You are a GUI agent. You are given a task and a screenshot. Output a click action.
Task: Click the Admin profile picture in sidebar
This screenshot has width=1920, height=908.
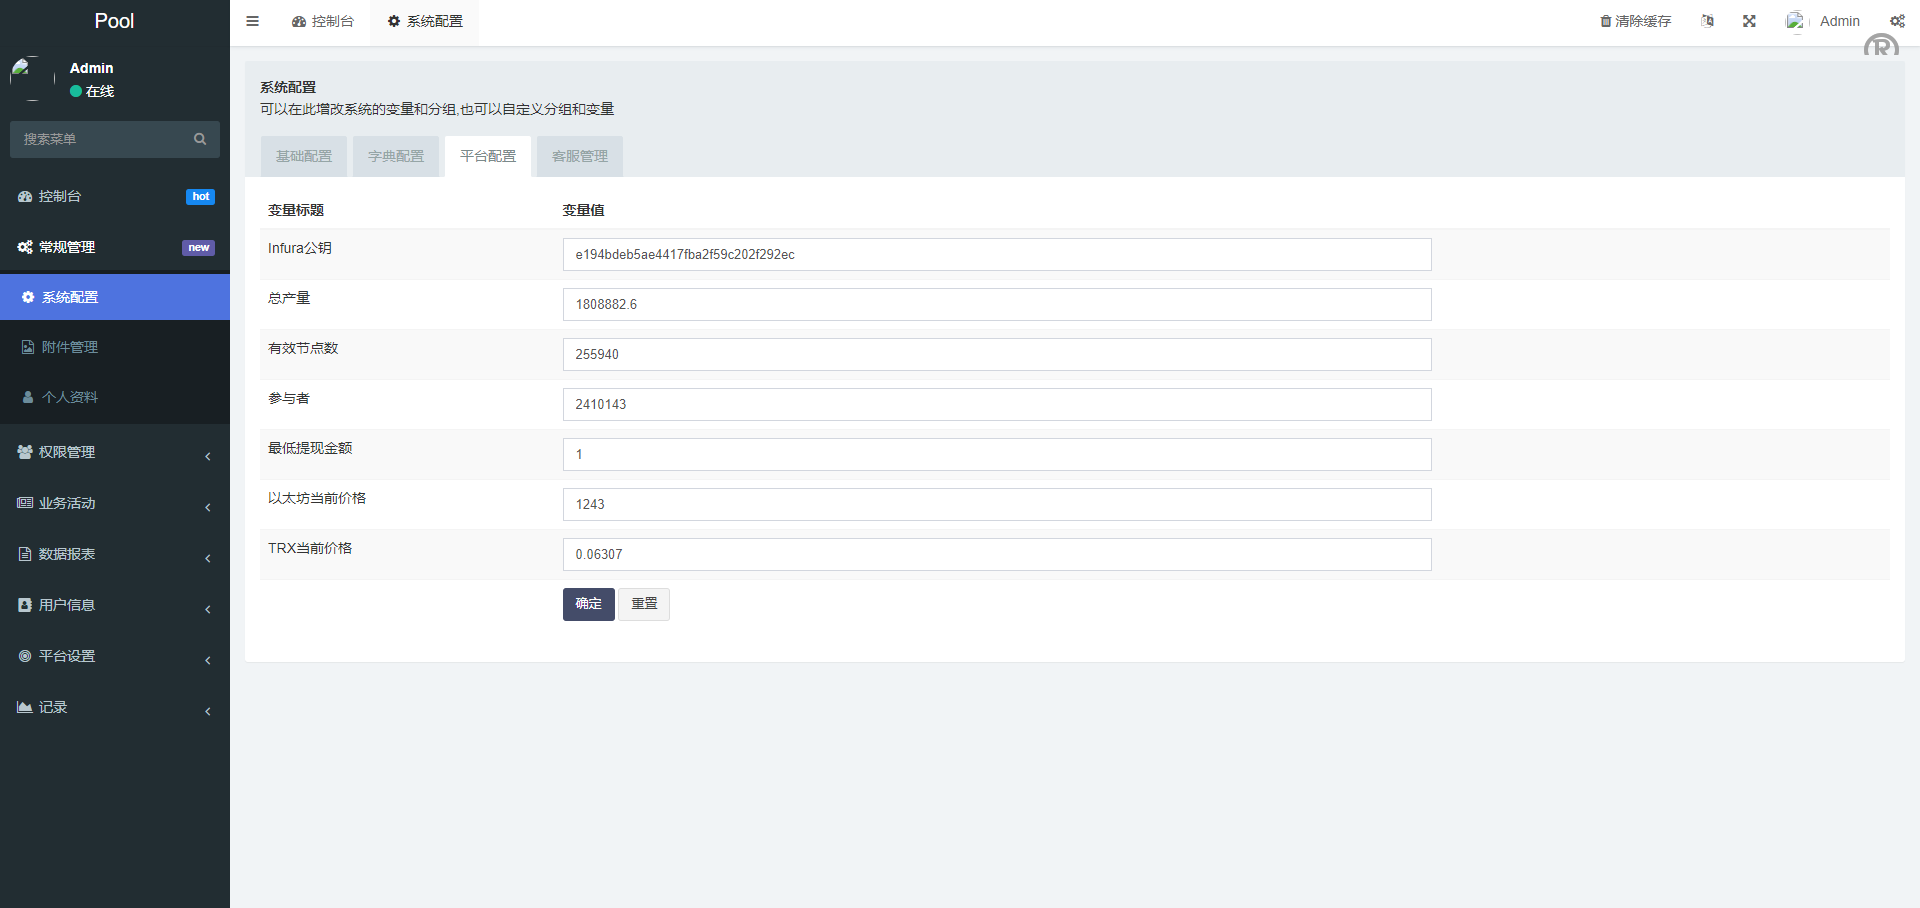coord(32,79)
